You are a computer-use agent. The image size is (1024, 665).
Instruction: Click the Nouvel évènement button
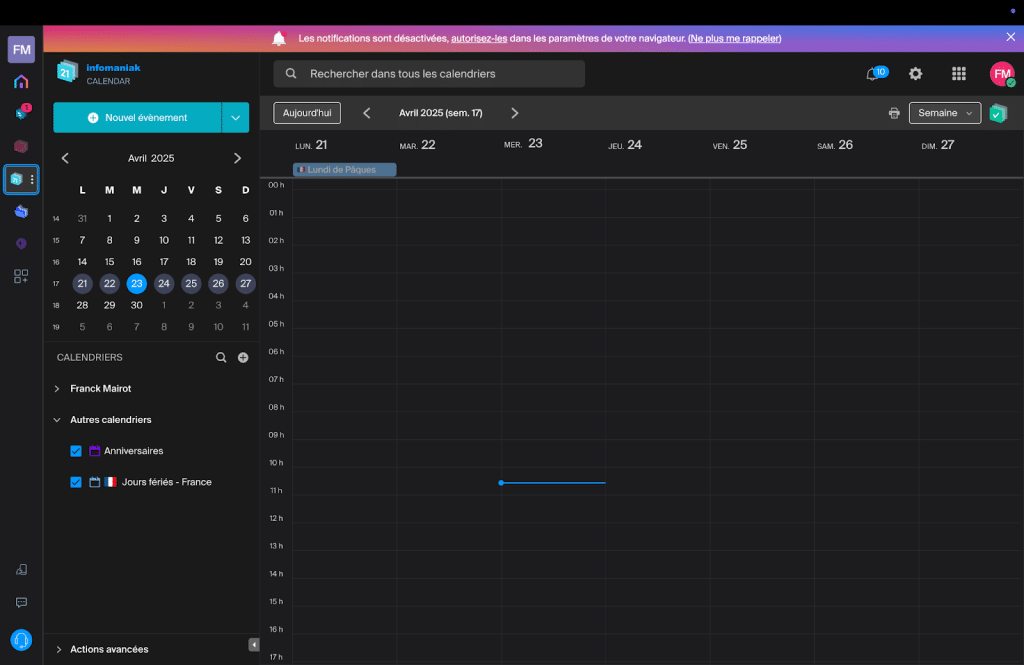pyautogui.click(x=137, y=118)
